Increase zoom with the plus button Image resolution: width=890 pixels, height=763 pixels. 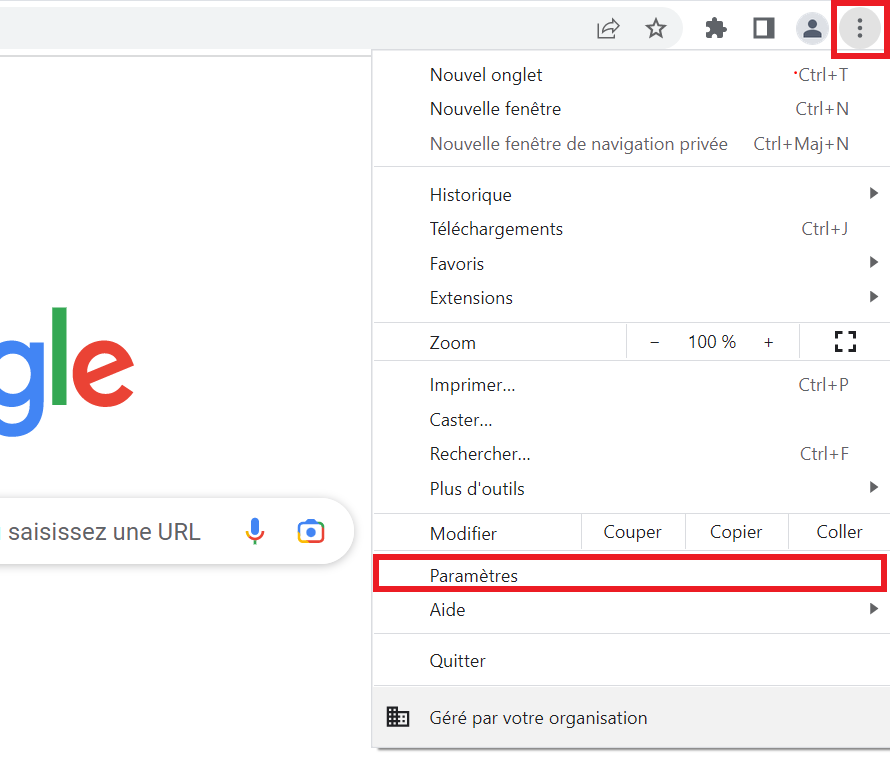[768, 342]
